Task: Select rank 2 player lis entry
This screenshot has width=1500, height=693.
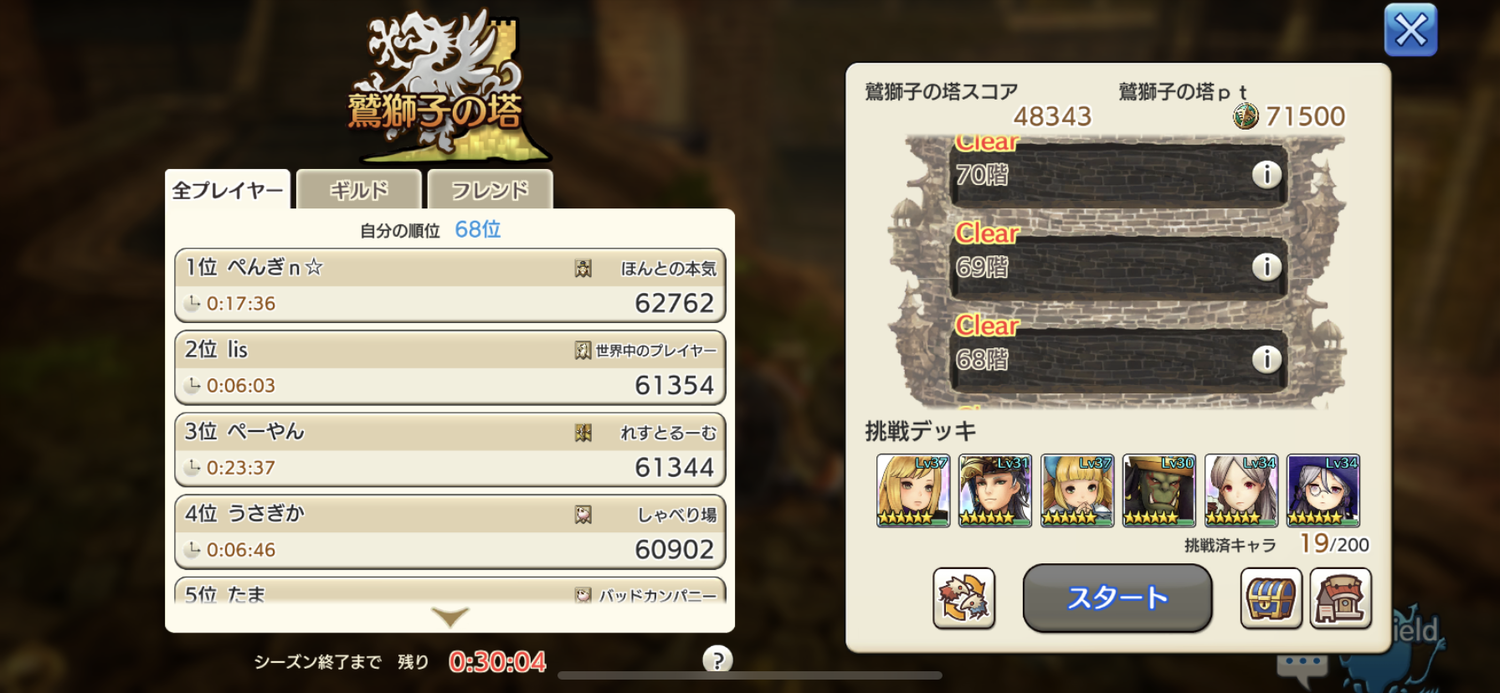Action: (x=450, y=367)
